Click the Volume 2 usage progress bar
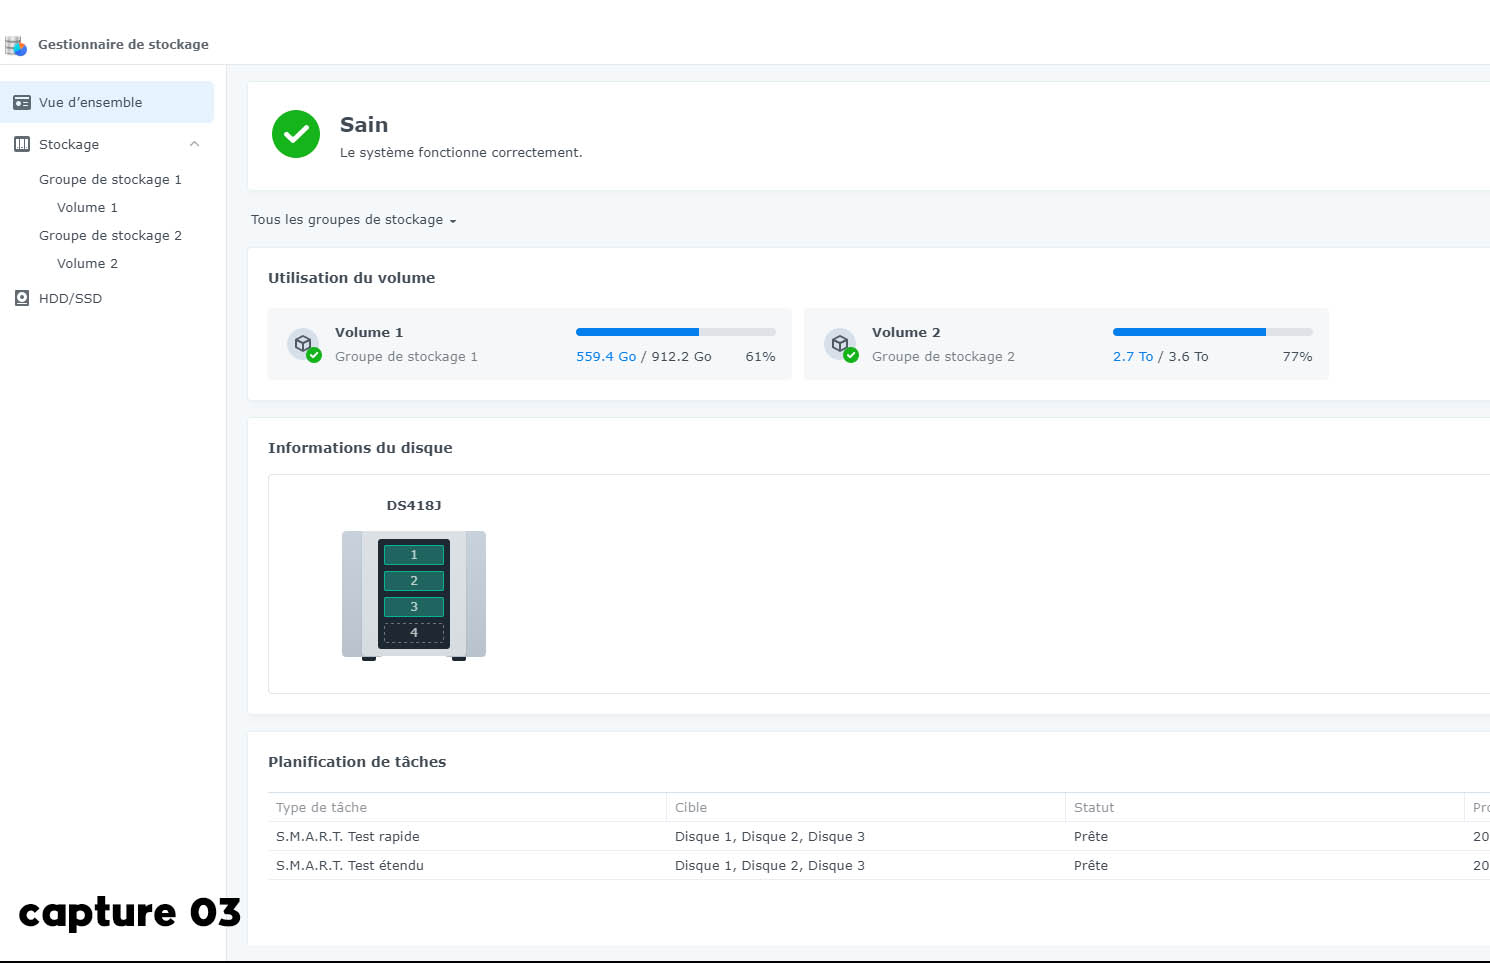This screenshot has height=963, width=1490. (1212, 332)
